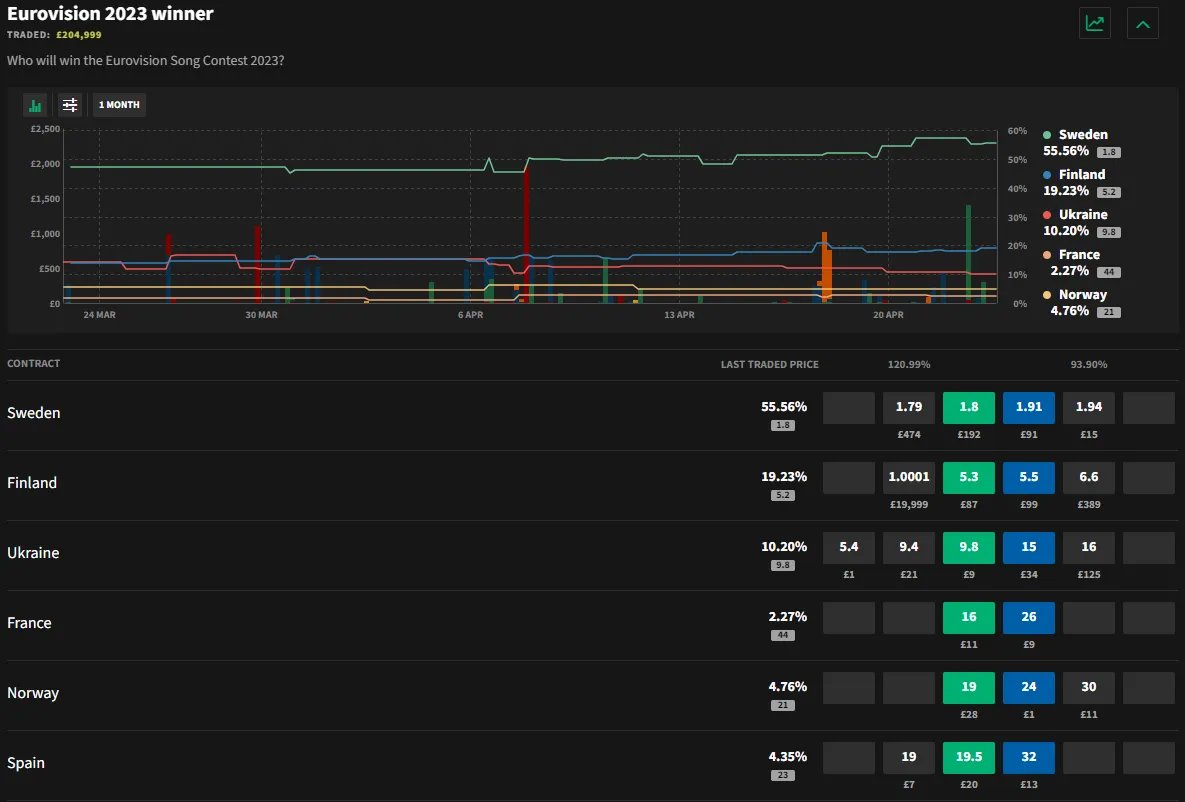1185x802 pixels.
Task: Click Sweden blue 1.91 sell price
Action: (x=1028, y=408)
